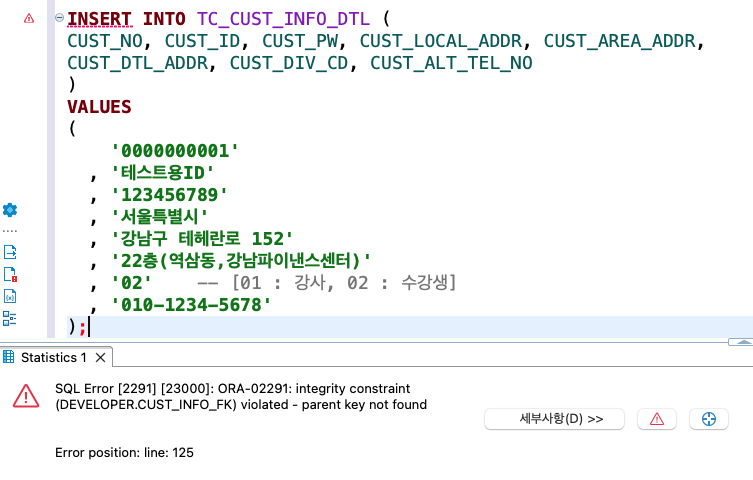Viewport: 753px width, 480px height.
Task: Click the column name CUST_AREA_ADDR
Action: tap(620, 41)
